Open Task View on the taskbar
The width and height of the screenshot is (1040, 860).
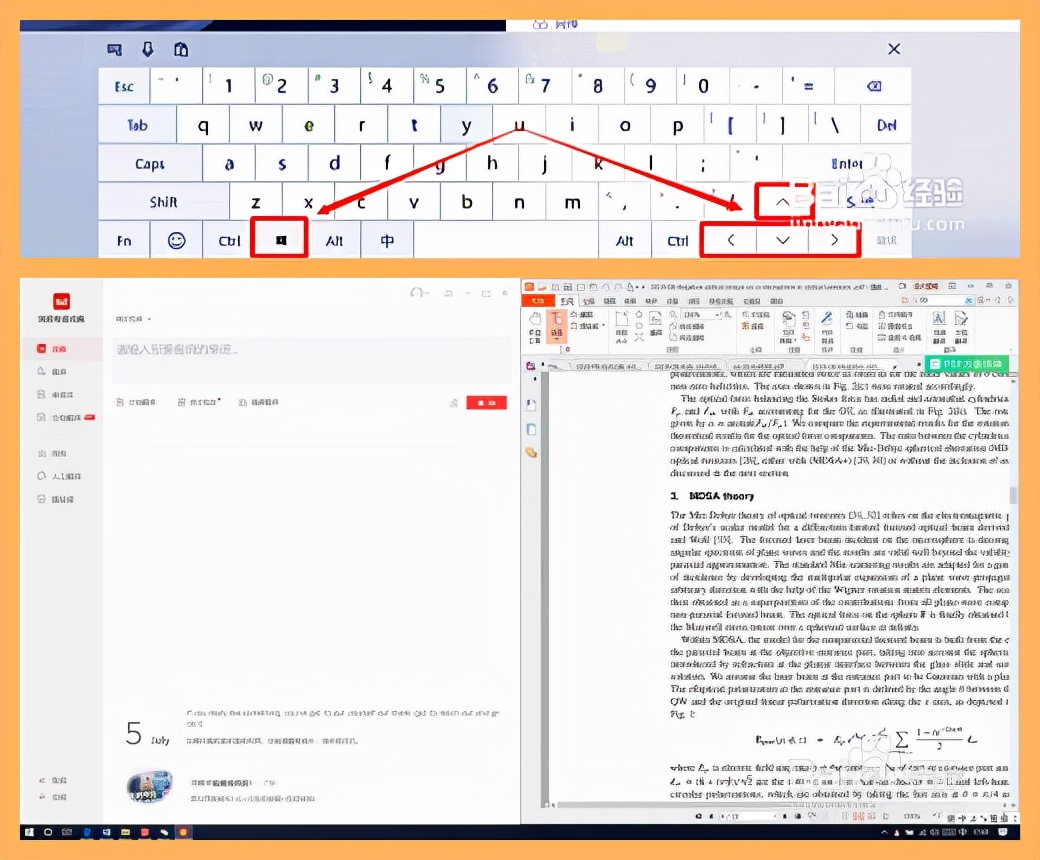pyautogui.click(x=67, y=832)
